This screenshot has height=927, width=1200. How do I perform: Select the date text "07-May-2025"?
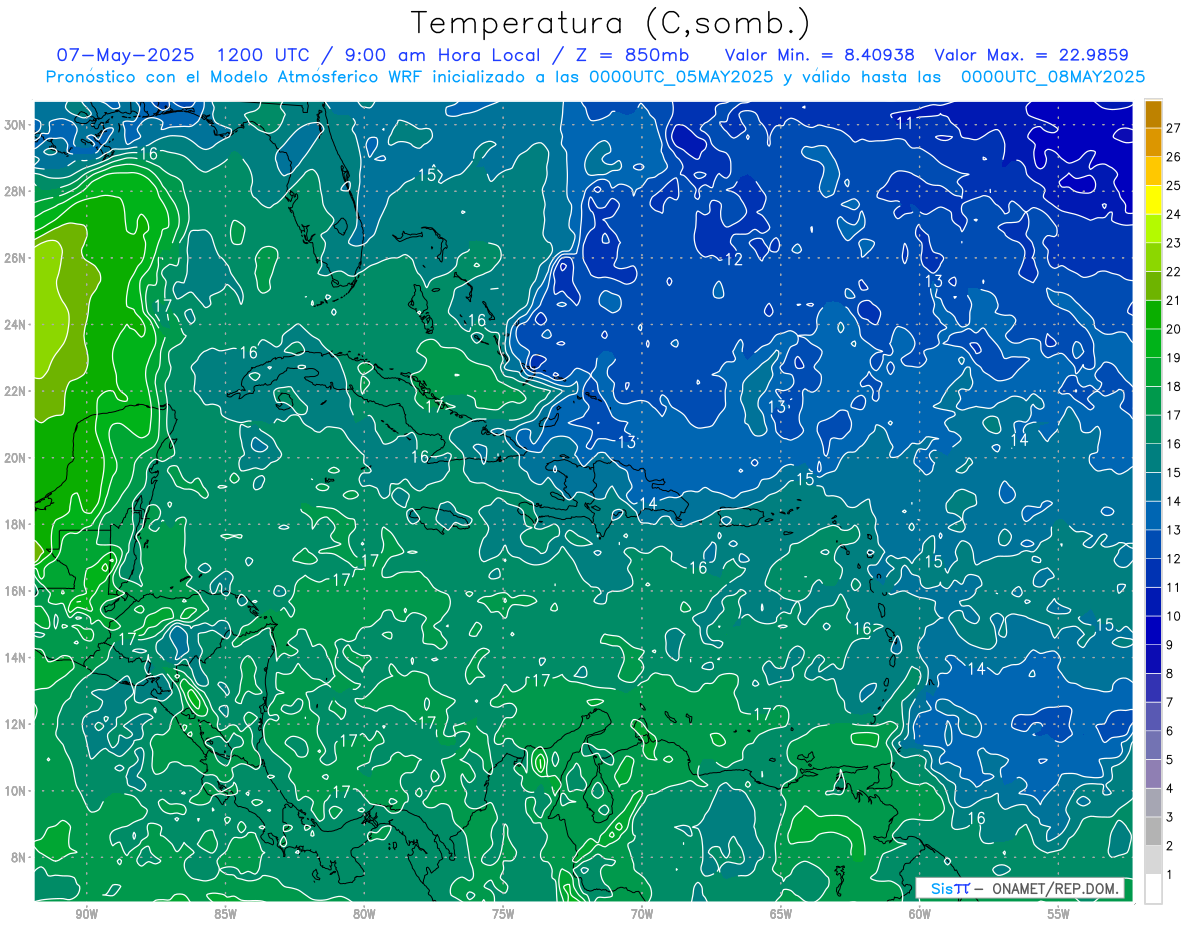[125, 55]
